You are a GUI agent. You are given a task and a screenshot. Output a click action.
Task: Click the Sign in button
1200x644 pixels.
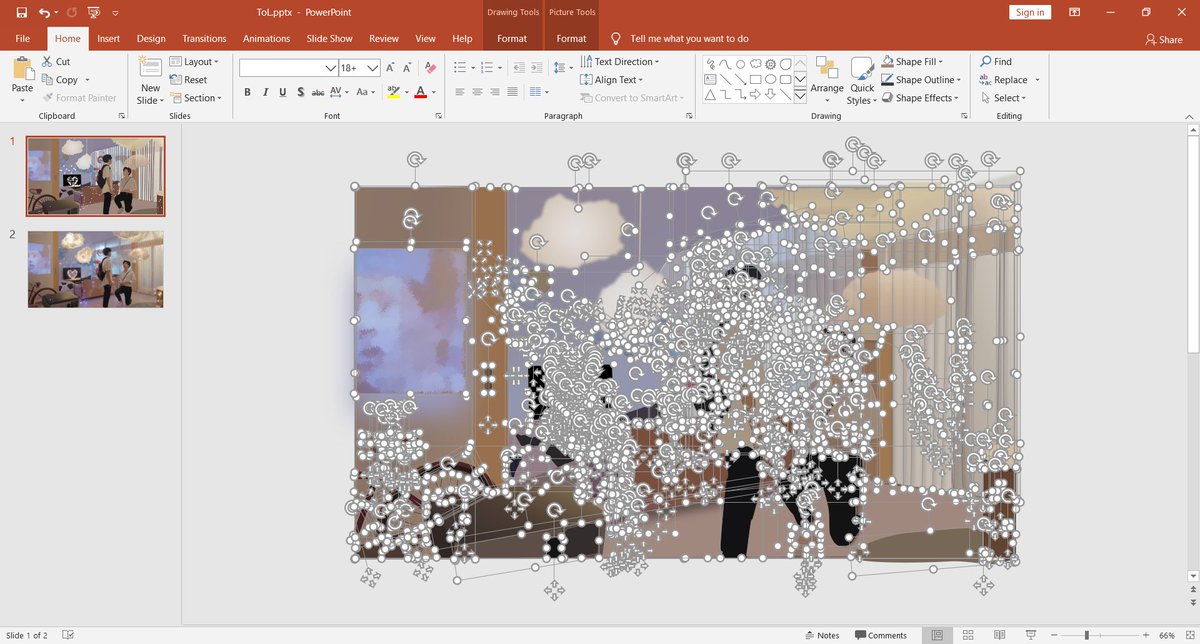click(1029, 13)
